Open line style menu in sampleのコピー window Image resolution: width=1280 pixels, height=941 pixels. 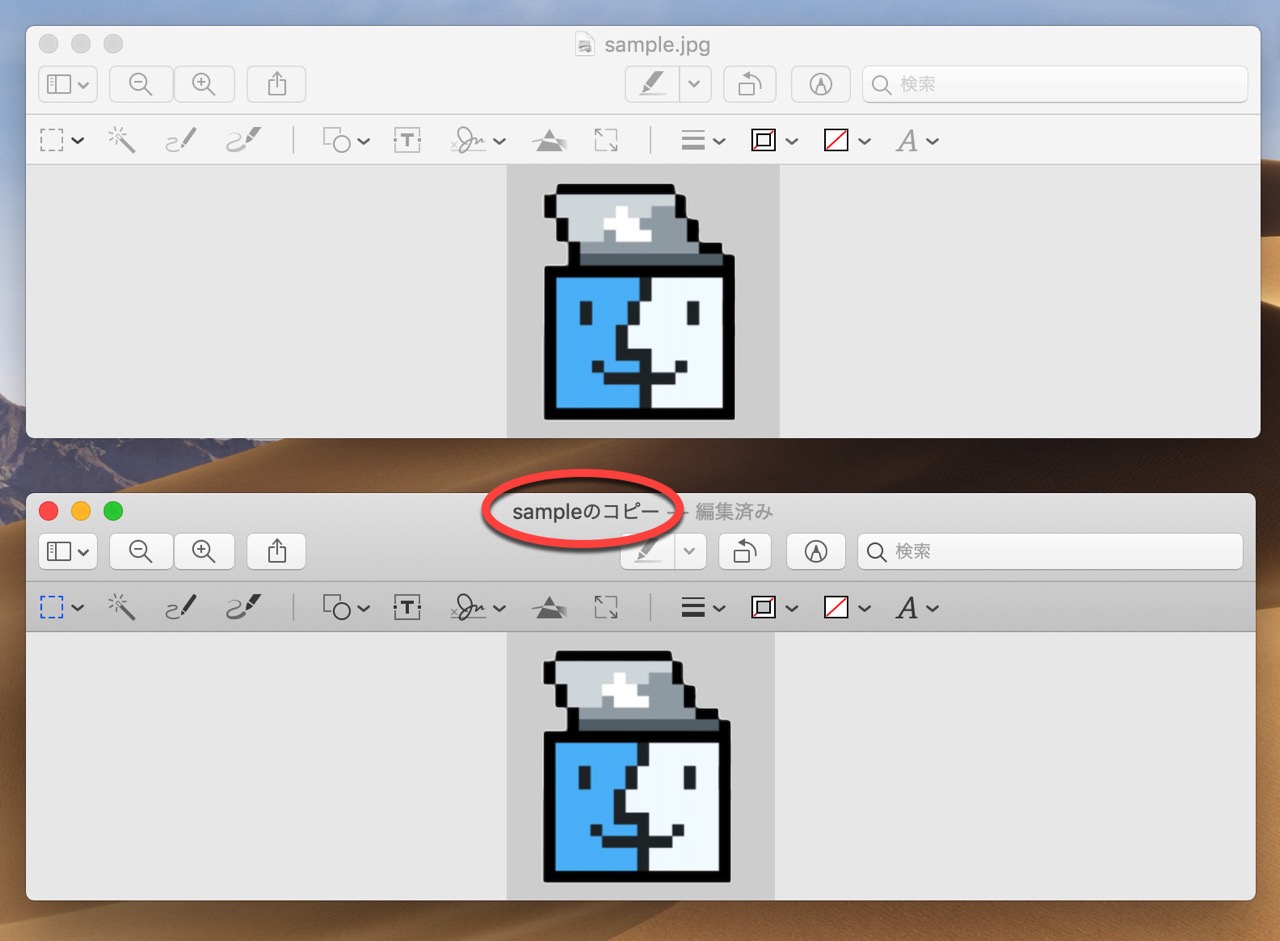coord(703,607)
